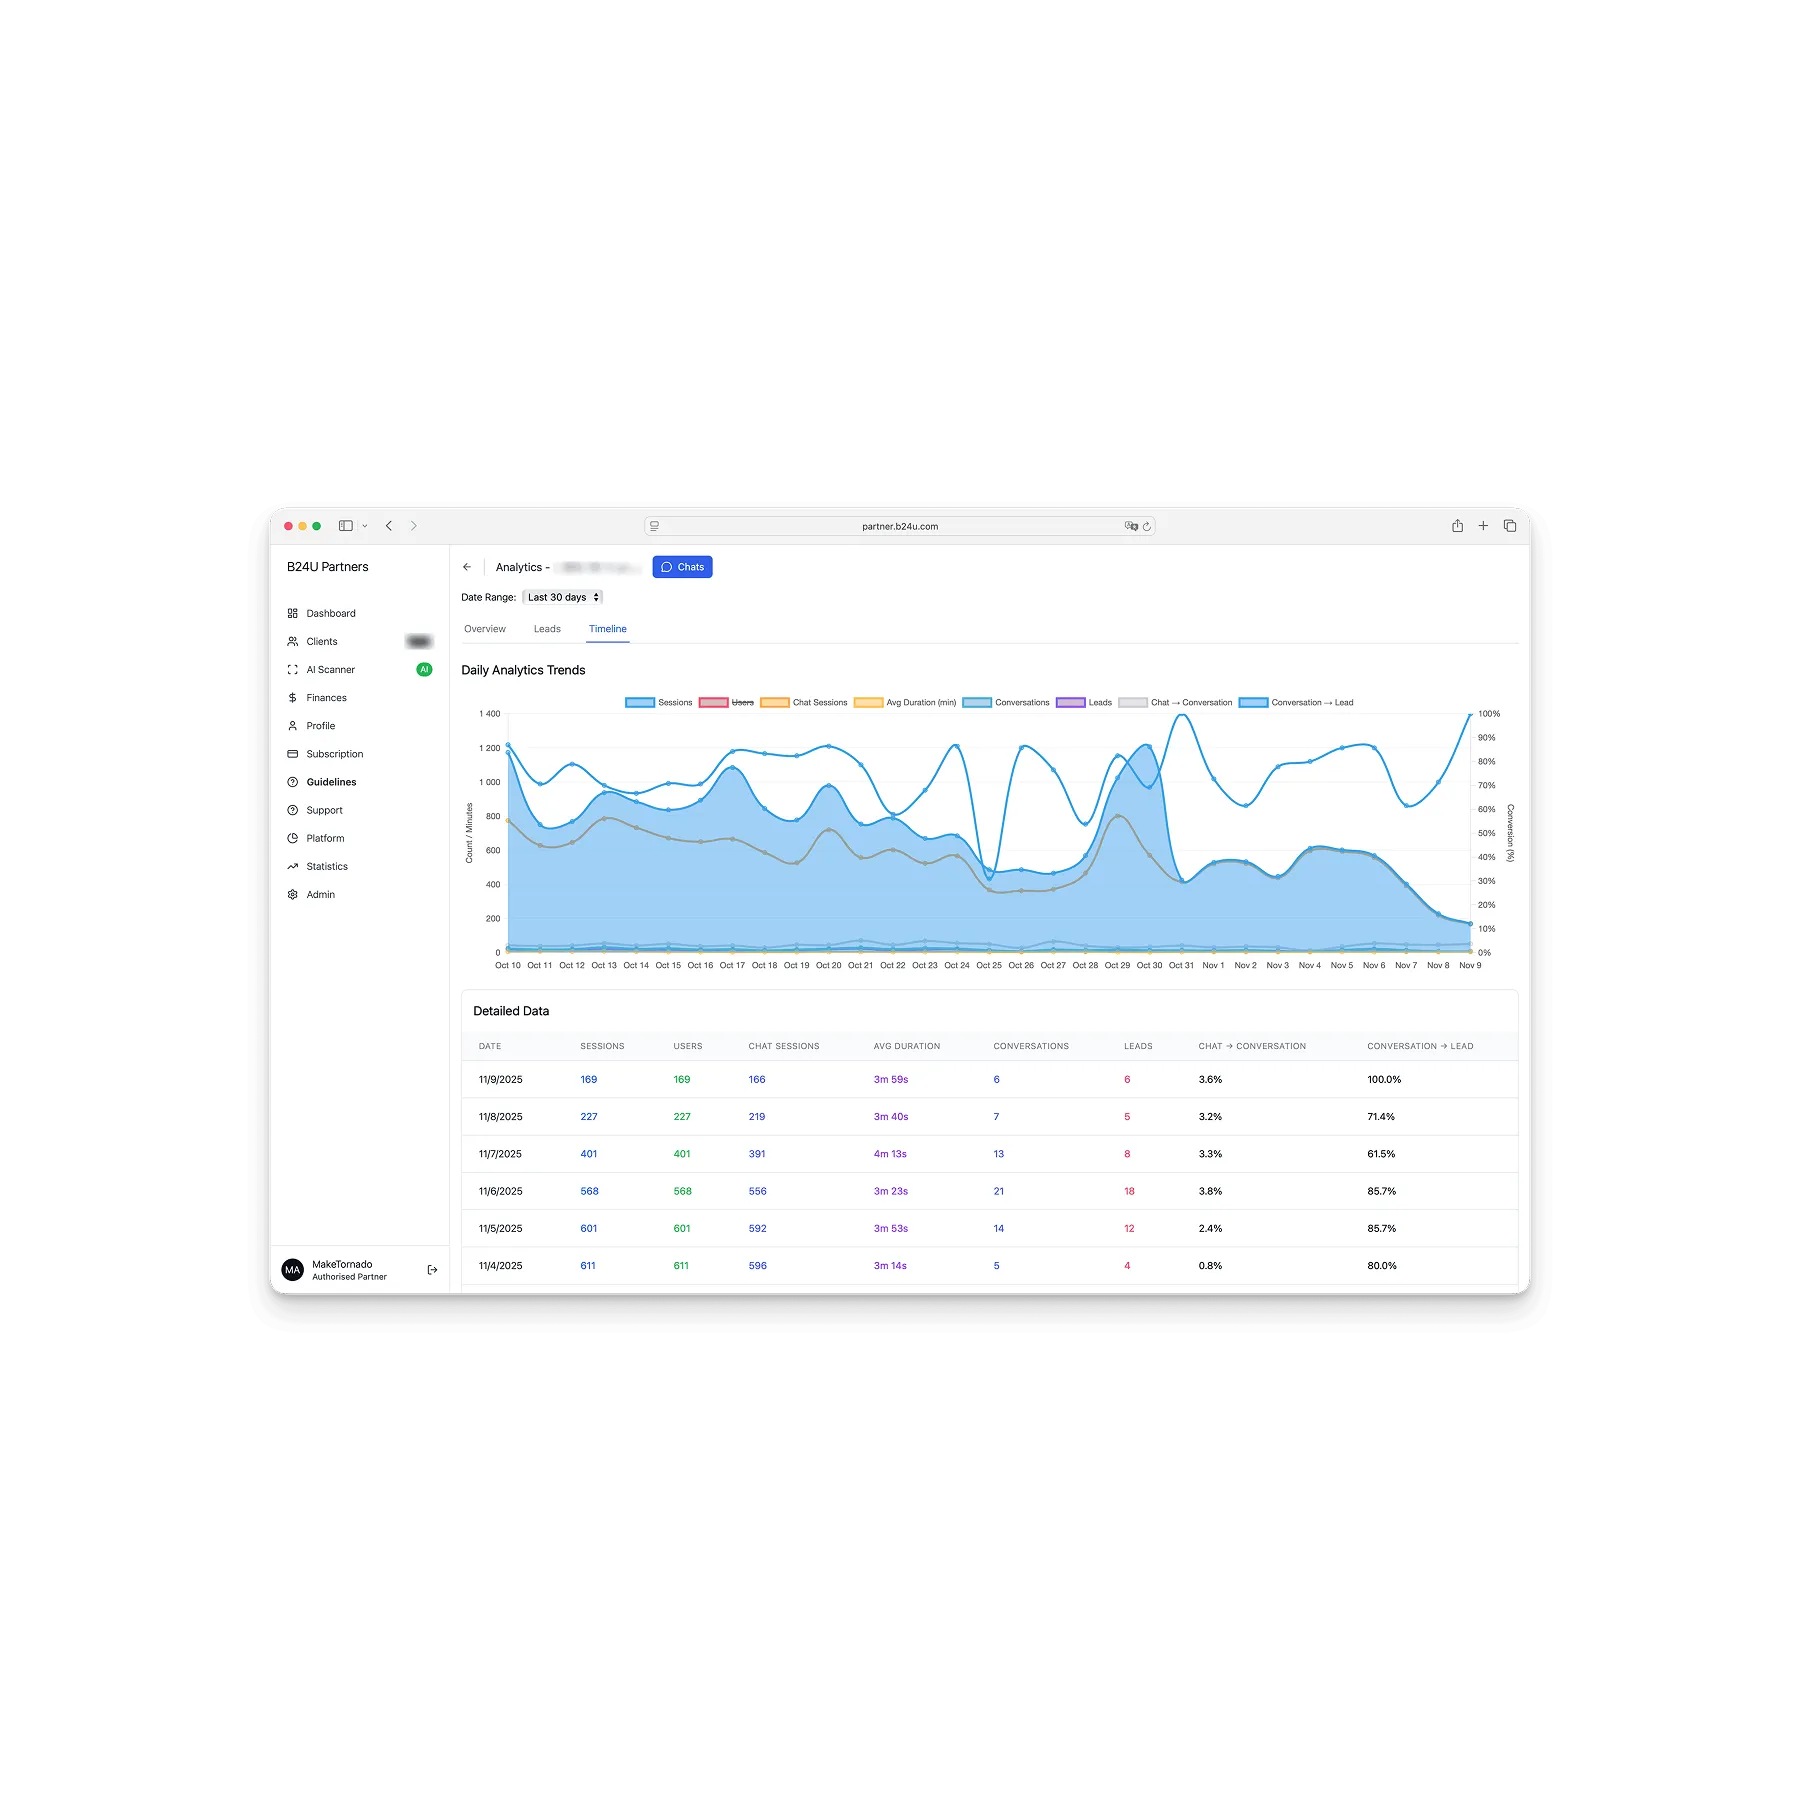Open Chats with the blue button

[x=682, y=566]
